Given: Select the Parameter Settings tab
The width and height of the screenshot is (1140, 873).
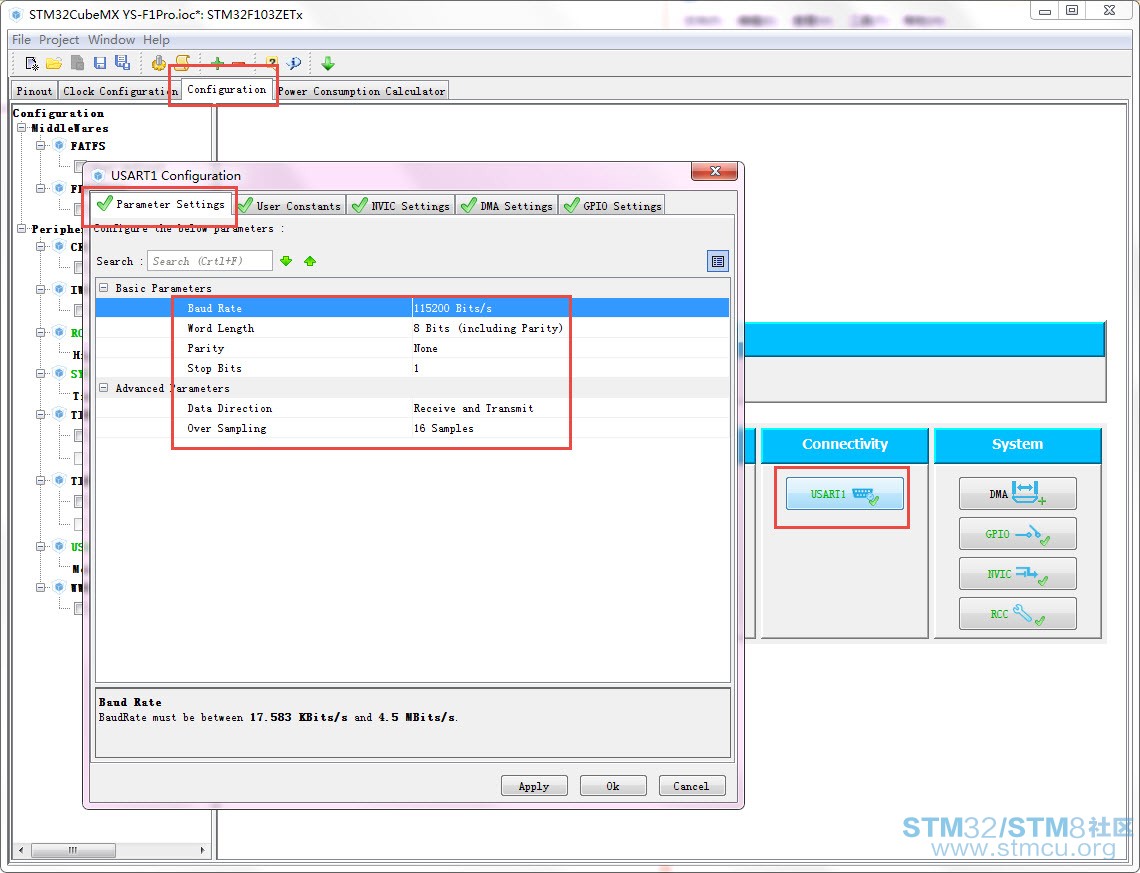Looking at the screenshot, I should click(x=162, y=204).
